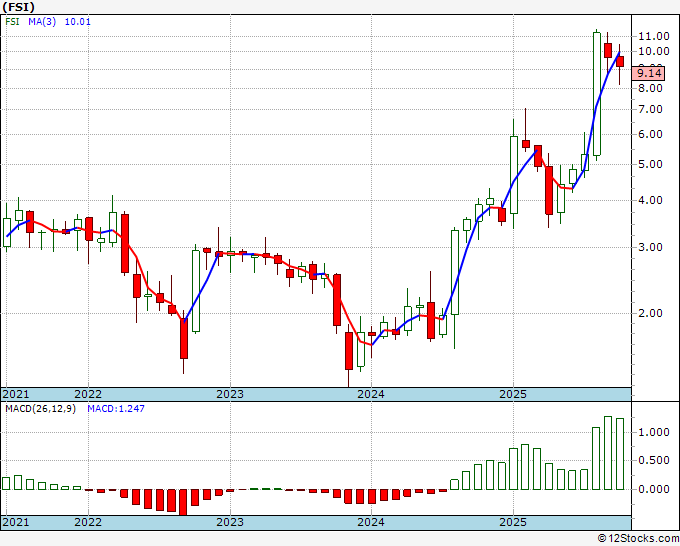Click the 0.500 MACD axis label
Image resolution: width=680 pixels, height=546 pixels.
(x=654, y=461)
